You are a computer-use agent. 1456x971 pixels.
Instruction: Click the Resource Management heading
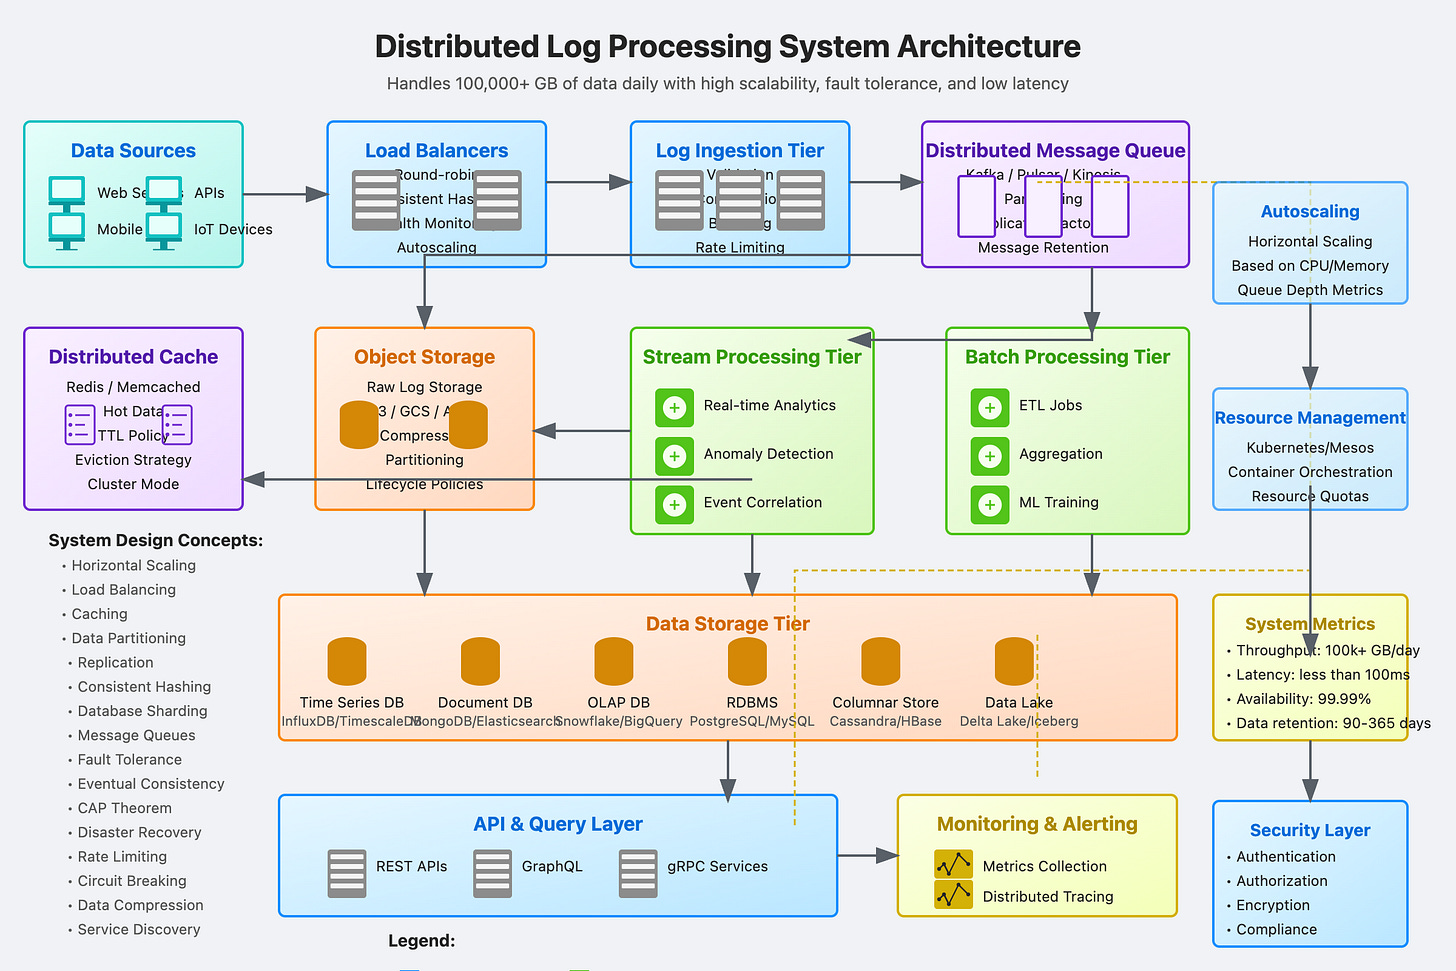1310,418
